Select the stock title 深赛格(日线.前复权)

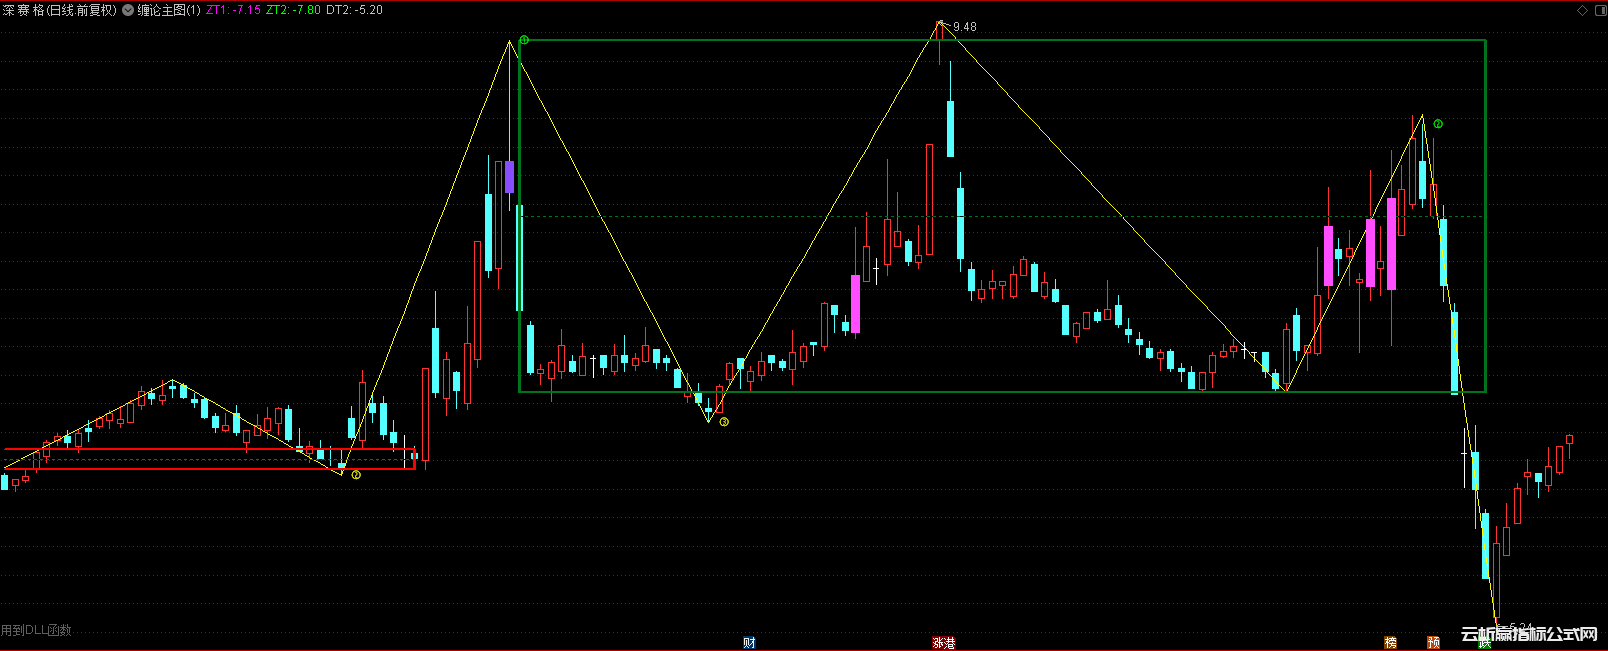point(60,10)
